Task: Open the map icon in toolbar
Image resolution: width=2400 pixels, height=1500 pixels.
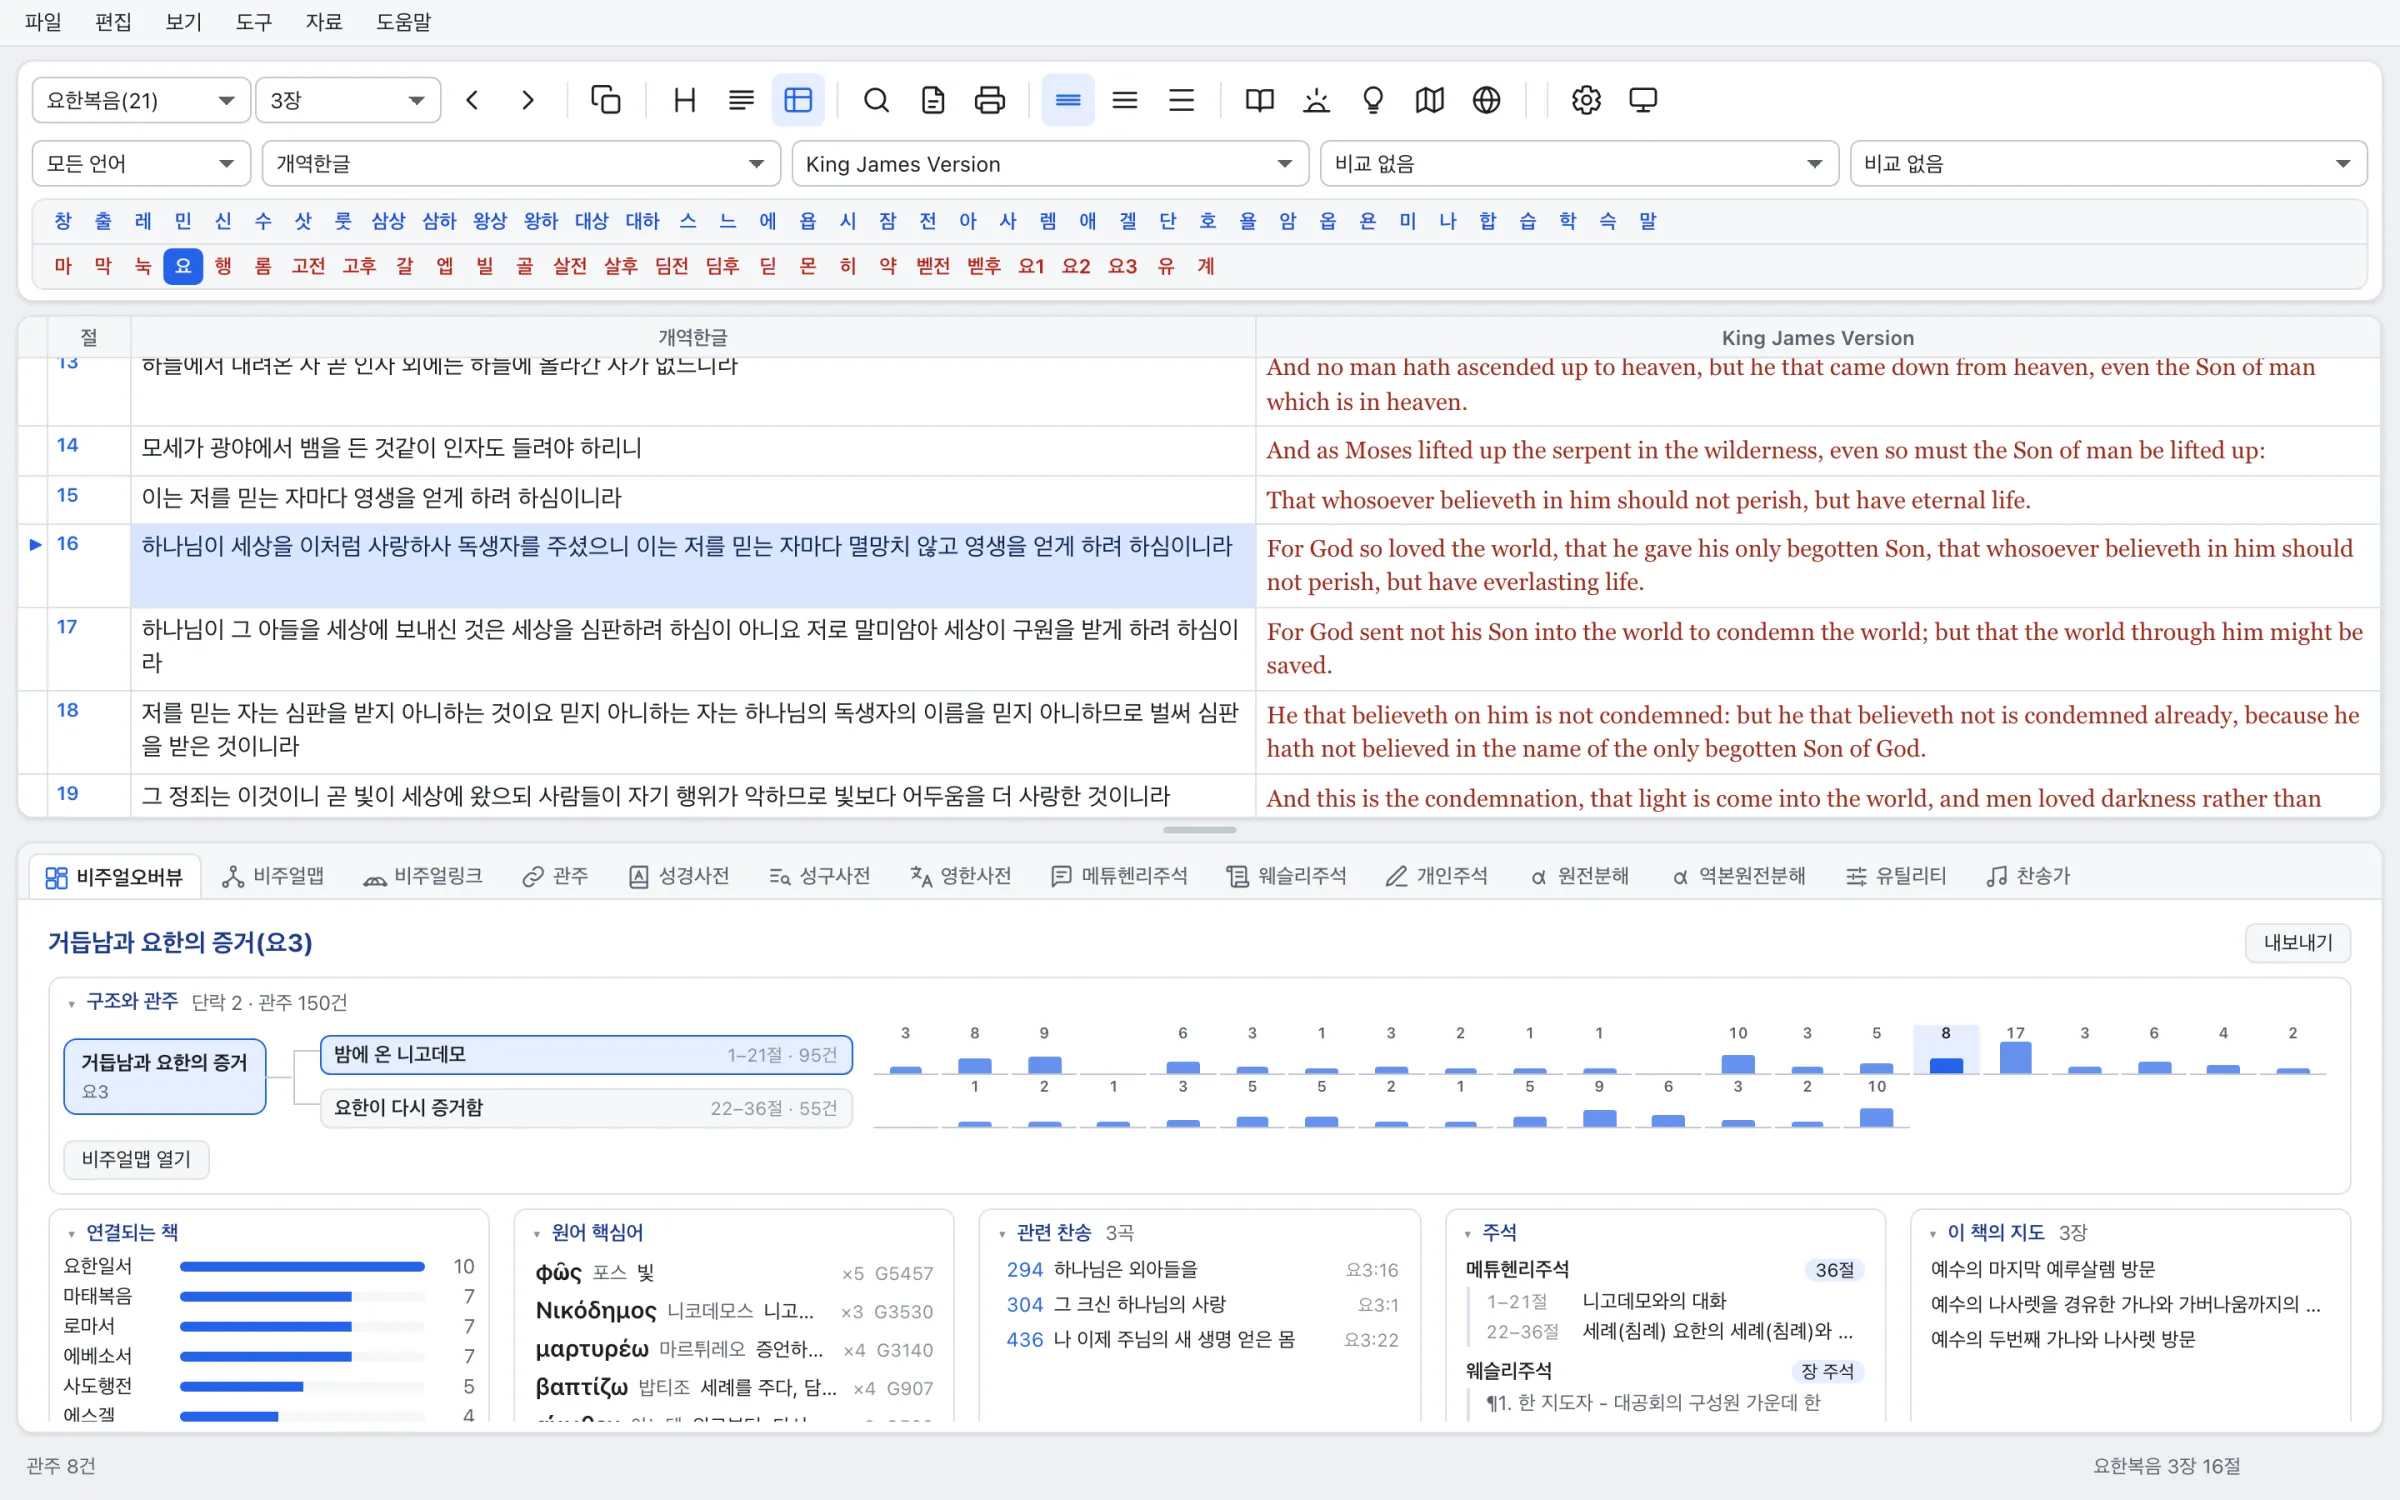Action: point(1430,100)
